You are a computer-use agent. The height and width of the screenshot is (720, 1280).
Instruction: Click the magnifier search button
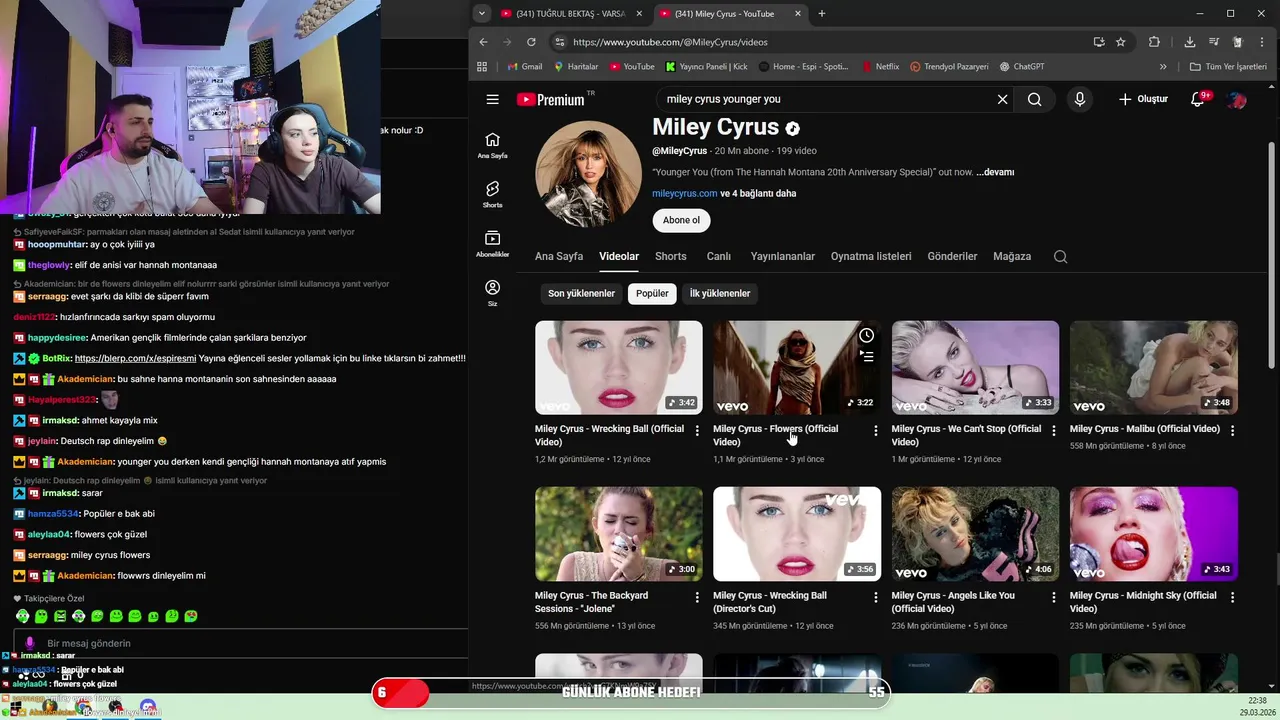pos(1034,99)
